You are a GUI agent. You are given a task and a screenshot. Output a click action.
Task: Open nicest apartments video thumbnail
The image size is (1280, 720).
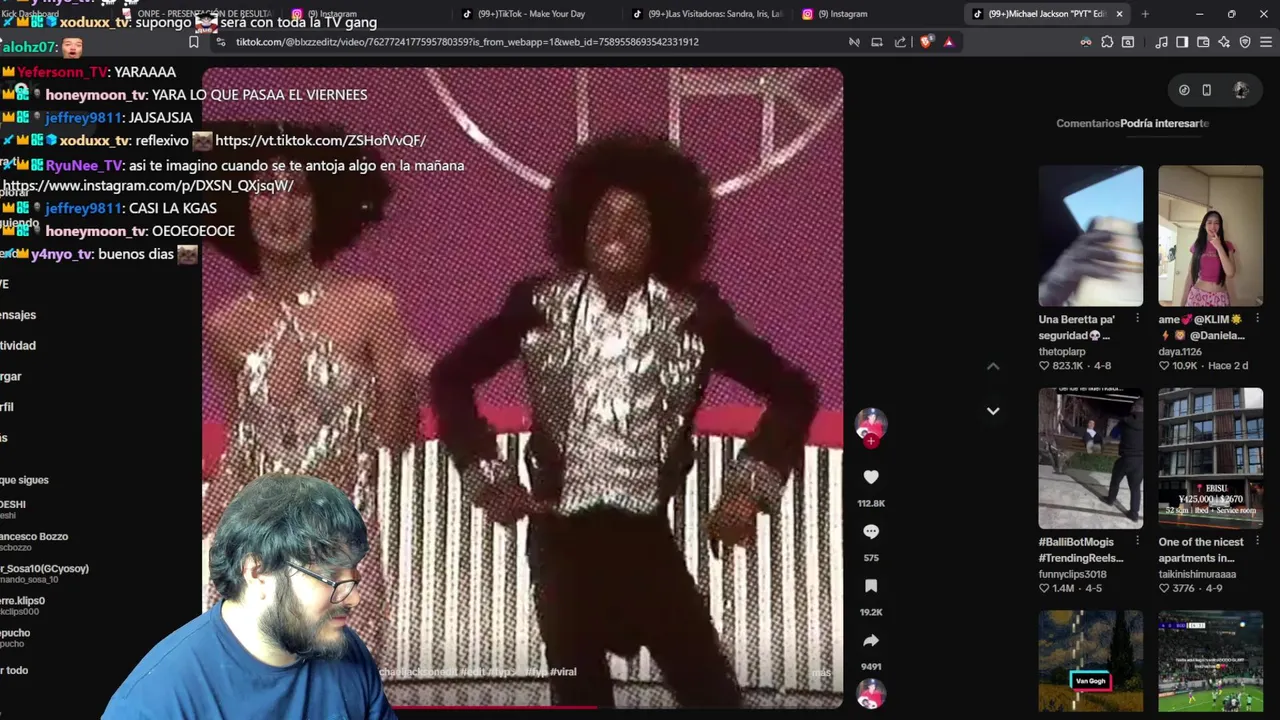click(x=1210, y=458)
